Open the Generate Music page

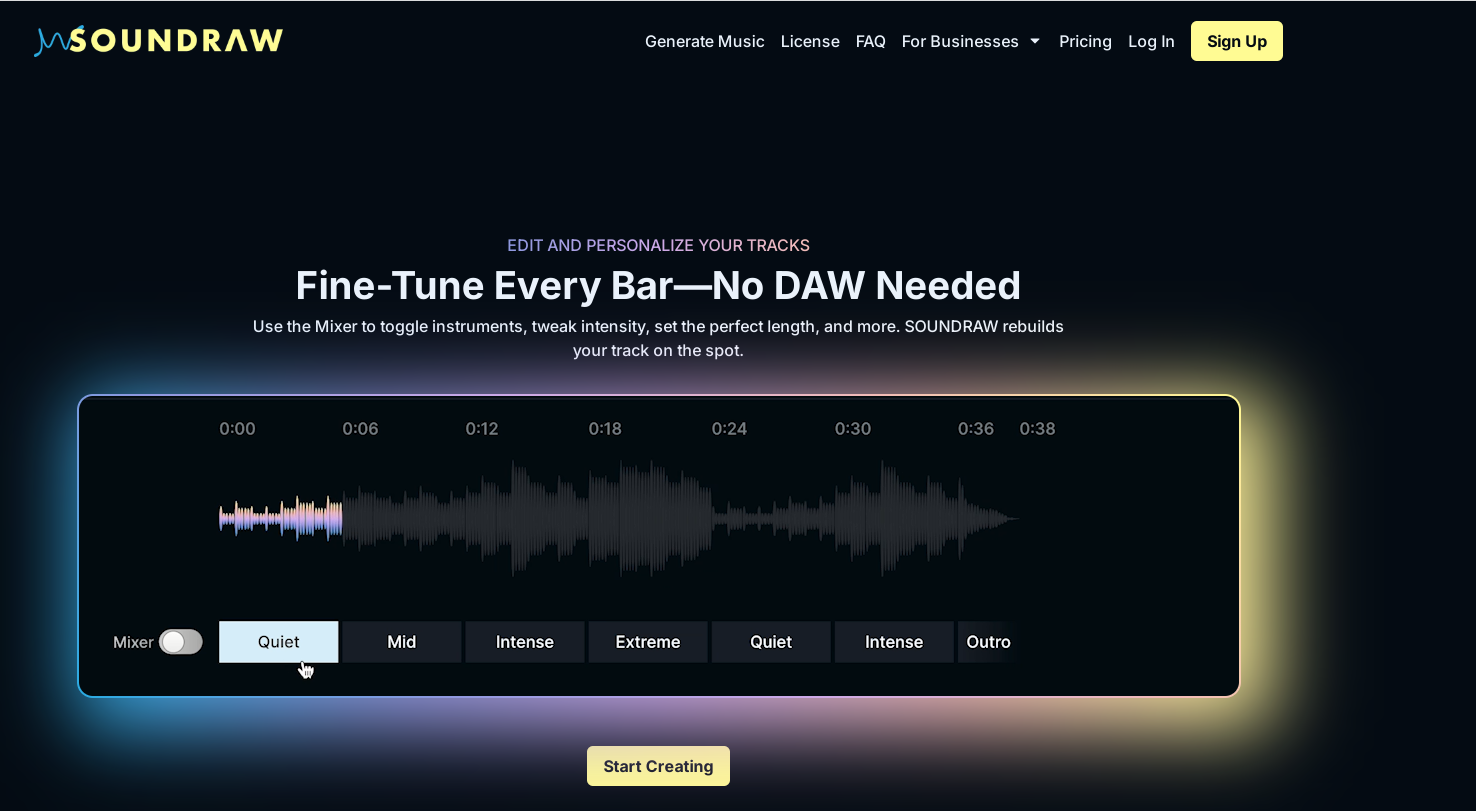[x=704, y=41]
